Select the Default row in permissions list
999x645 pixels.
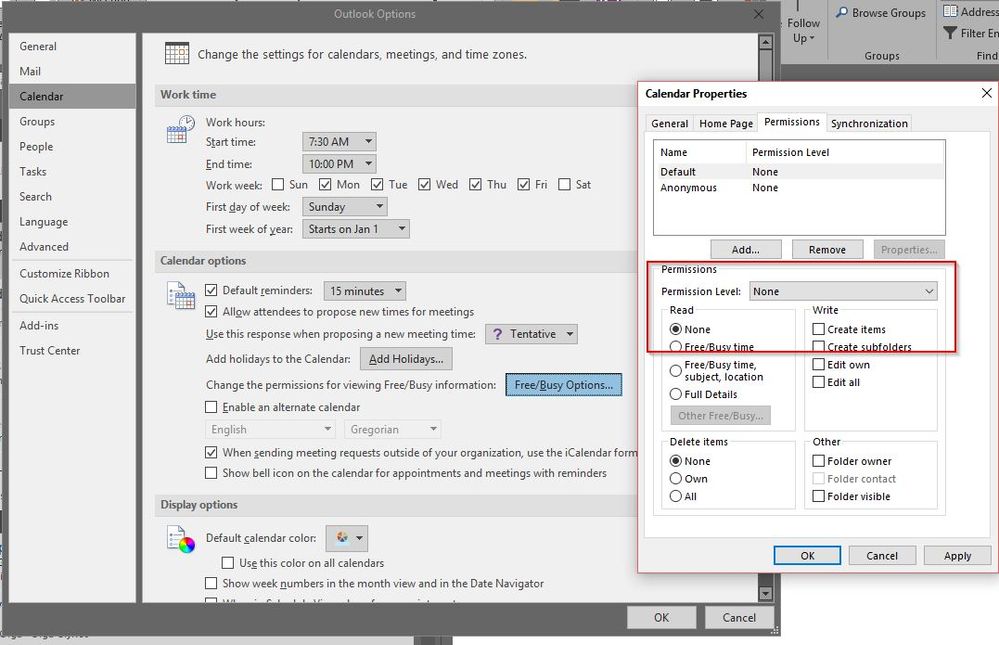799,171
